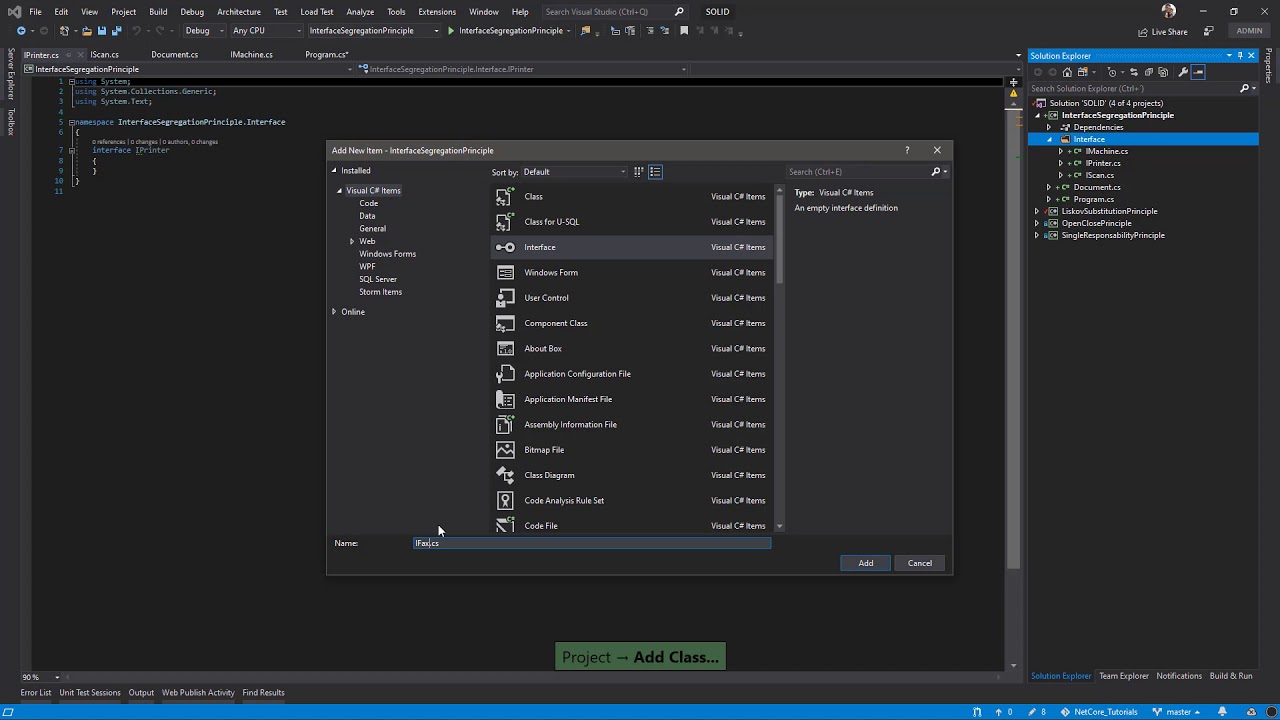This screenshot has width=1280, height=720.
Task: Collapse the Visual C# Items node
Action: click(x=340, y=191)
